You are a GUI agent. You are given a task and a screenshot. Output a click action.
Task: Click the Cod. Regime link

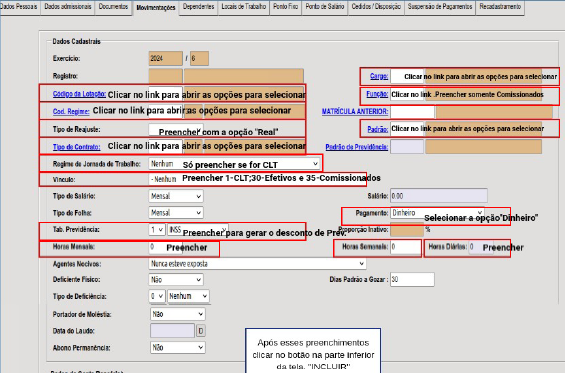[71, 111]
